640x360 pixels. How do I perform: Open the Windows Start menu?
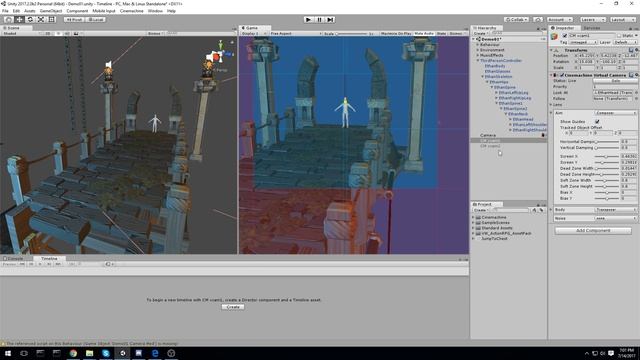click(8, 353)
